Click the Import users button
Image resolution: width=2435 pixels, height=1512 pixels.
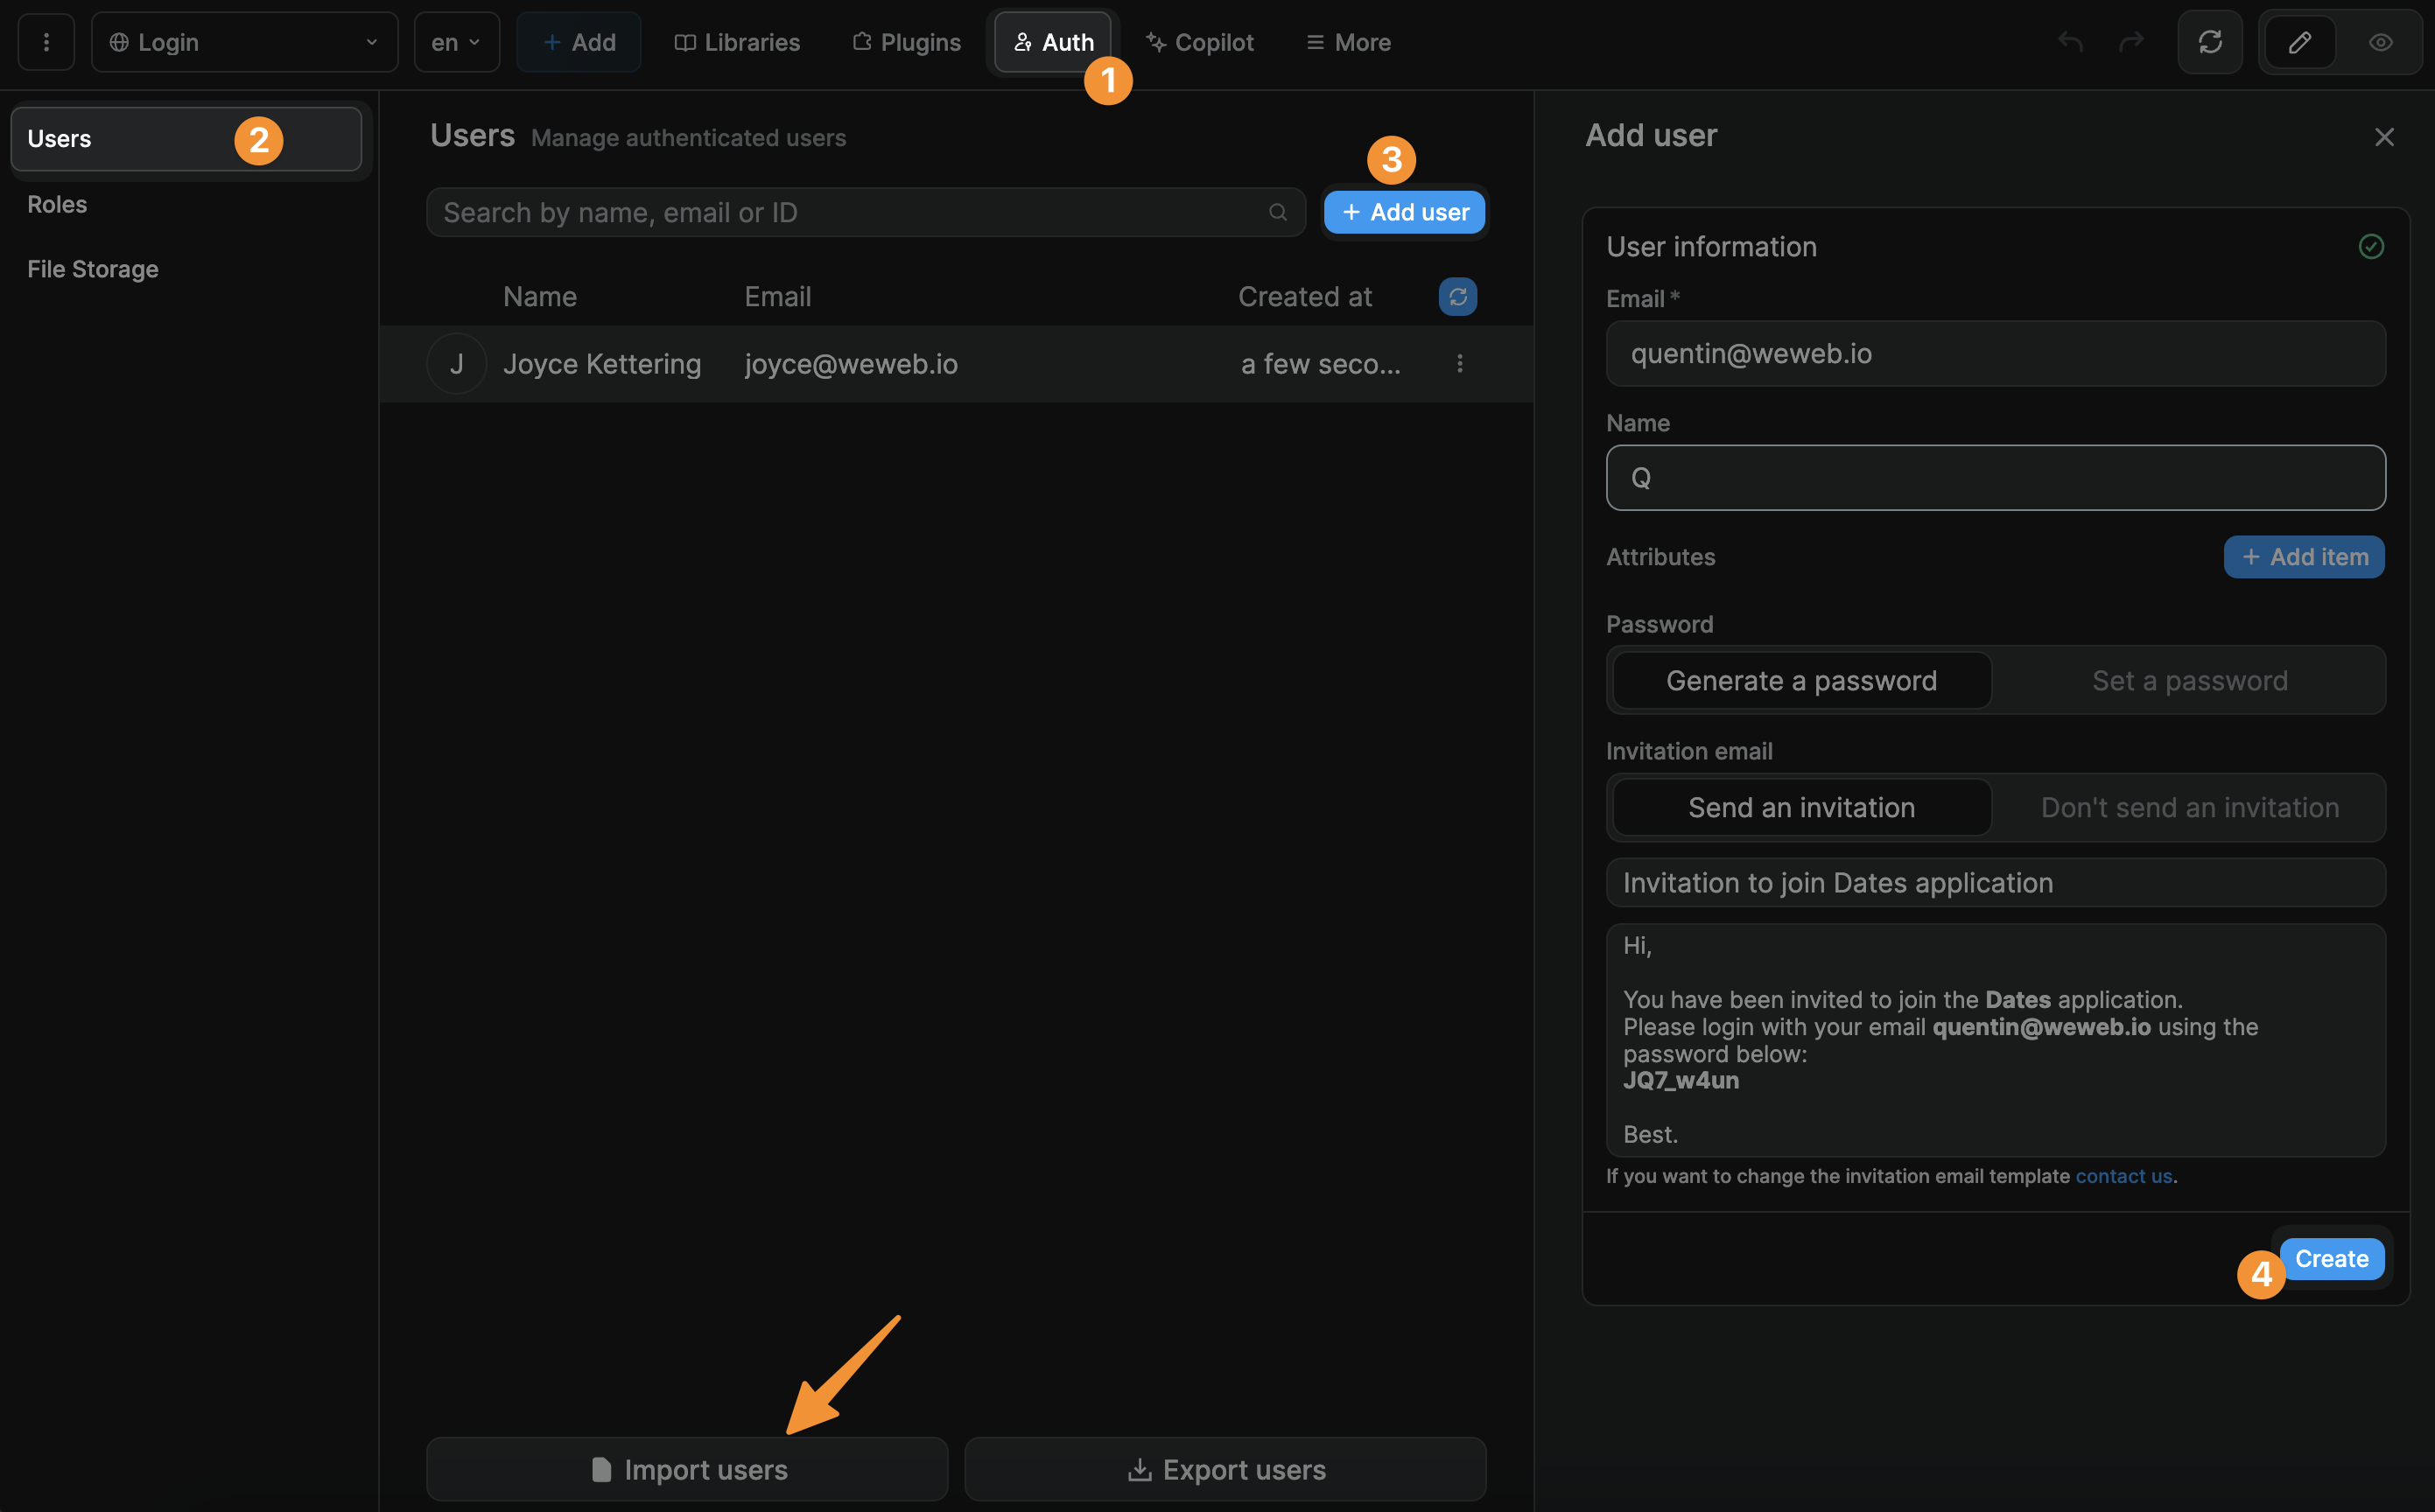pos(687,1469)
